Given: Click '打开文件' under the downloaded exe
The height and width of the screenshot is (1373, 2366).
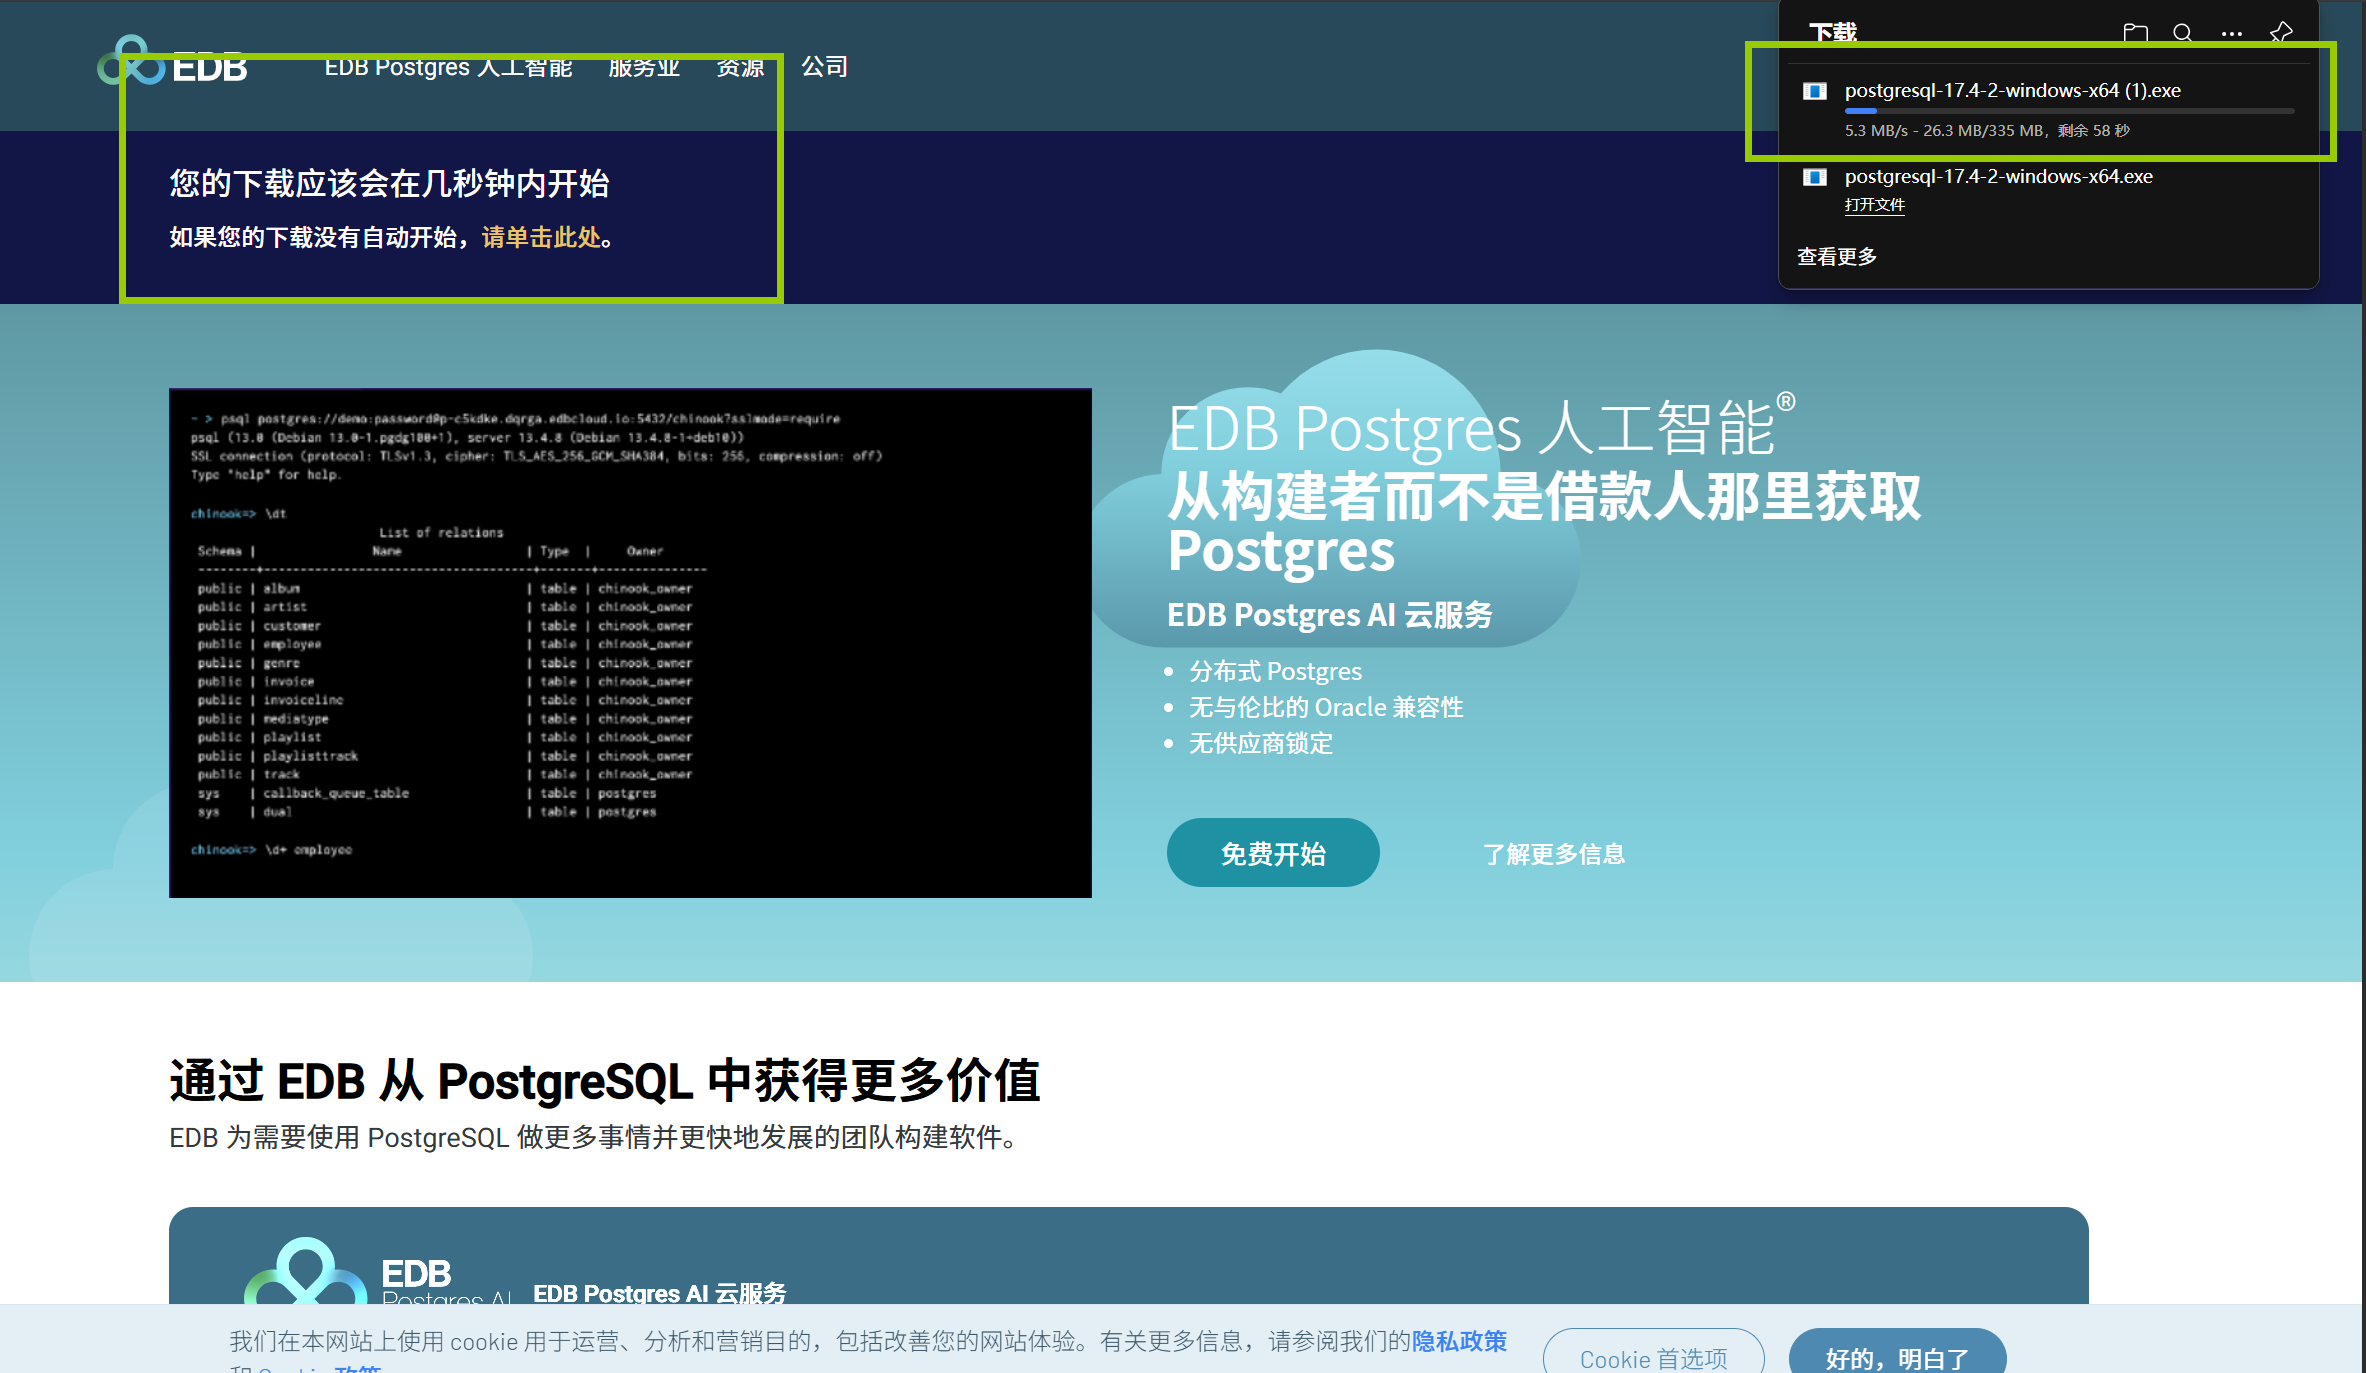Looking at the screenshot, I should click(1874, 205).
